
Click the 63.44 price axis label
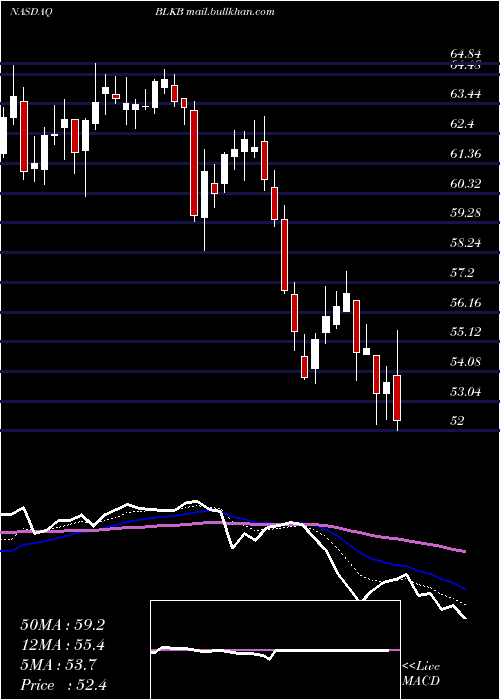(466, 94)
